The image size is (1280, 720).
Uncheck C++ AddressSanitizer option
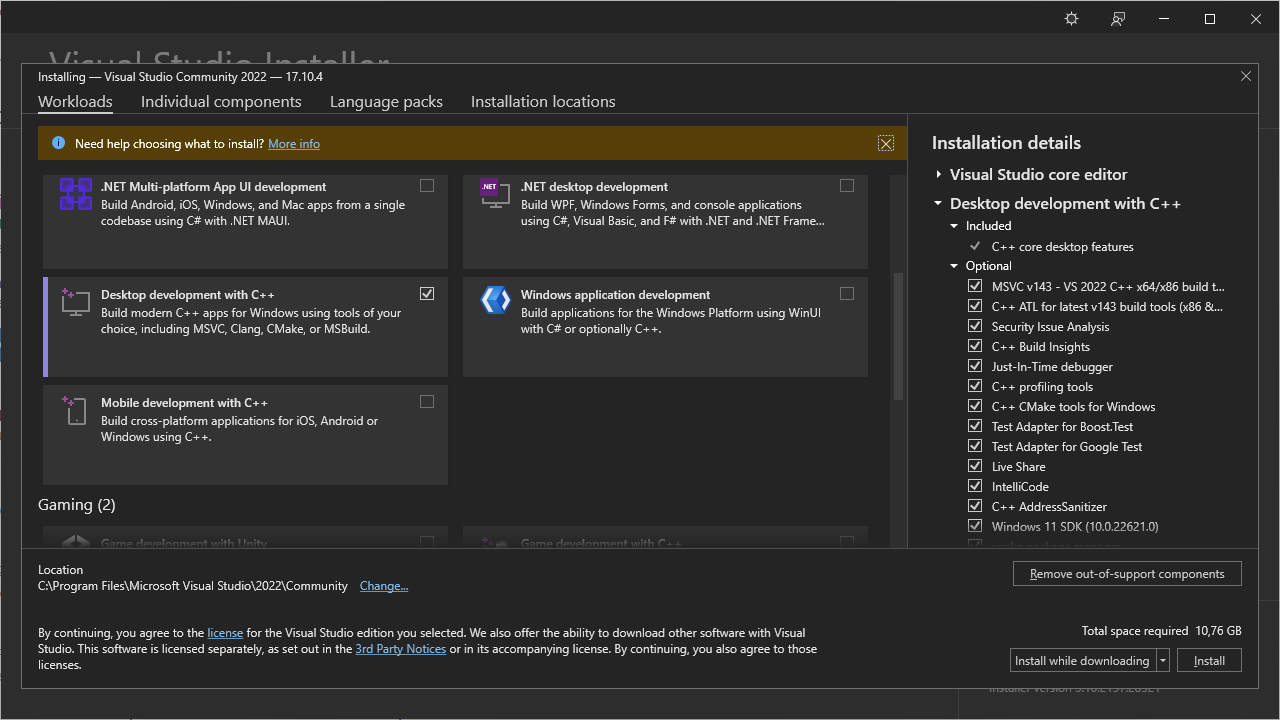coord(975,506)
